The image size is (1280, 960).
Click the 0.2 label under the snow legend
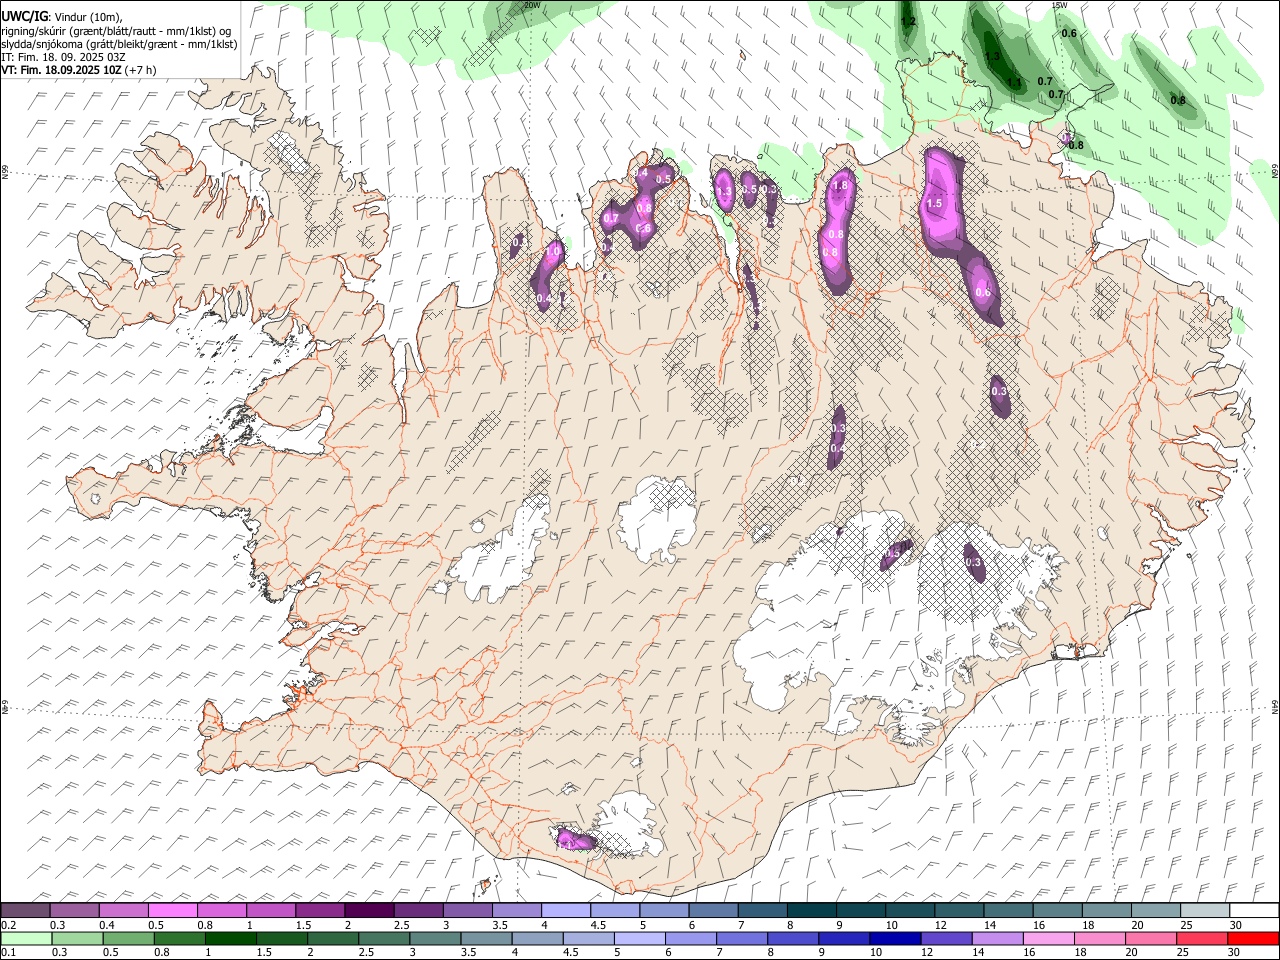8,924
